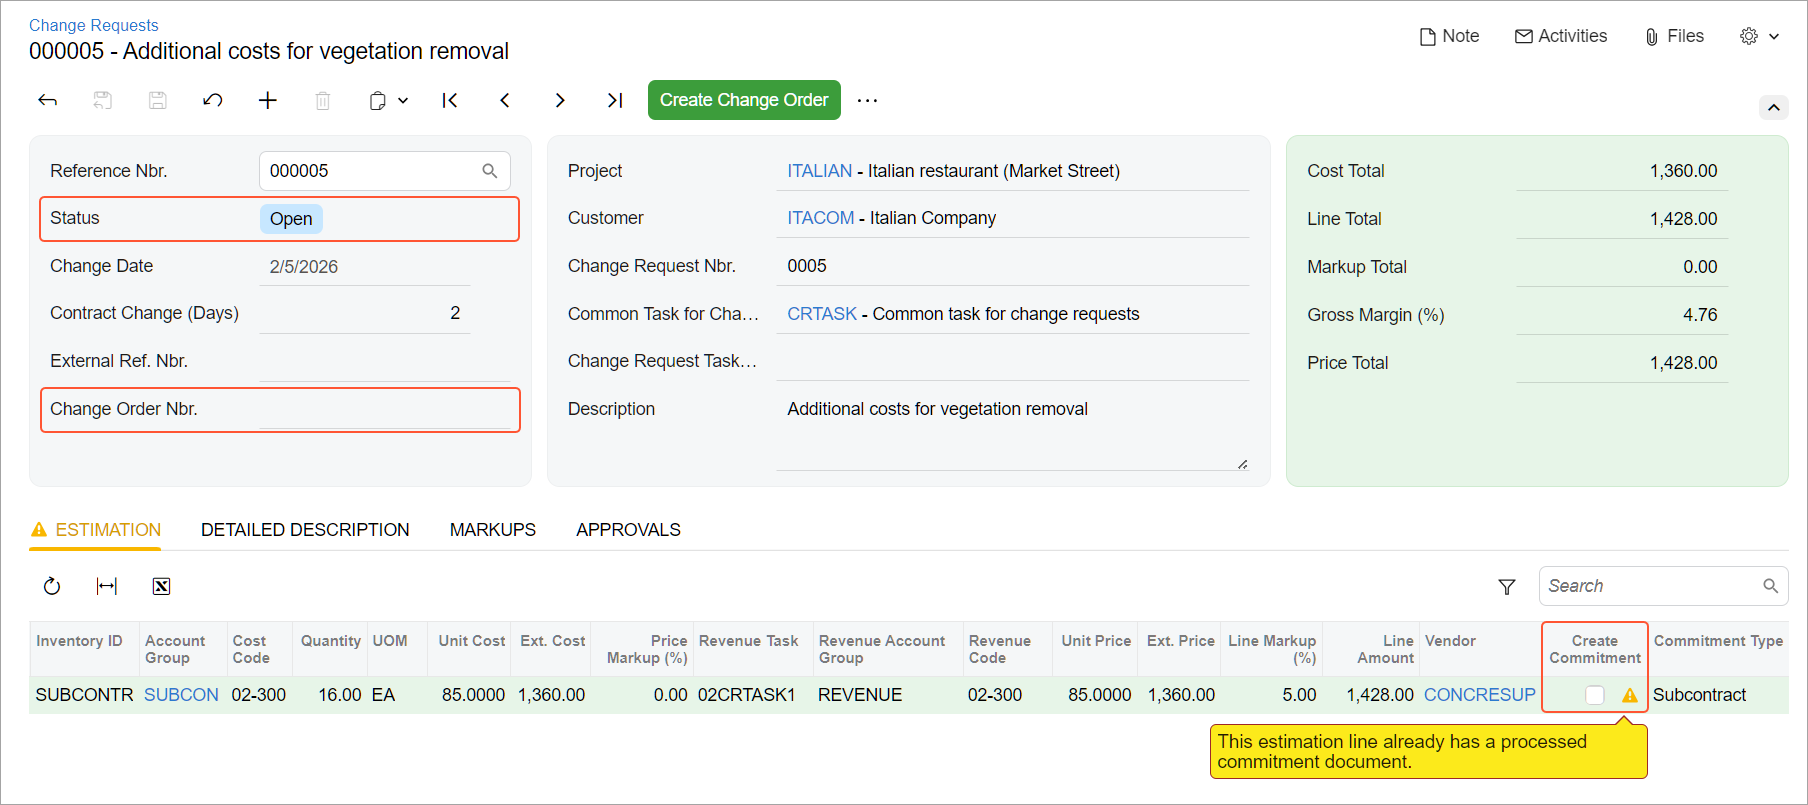Export estimation grid to Excel
Viewport: 1808px width, 805px height.
pos(161,586)
